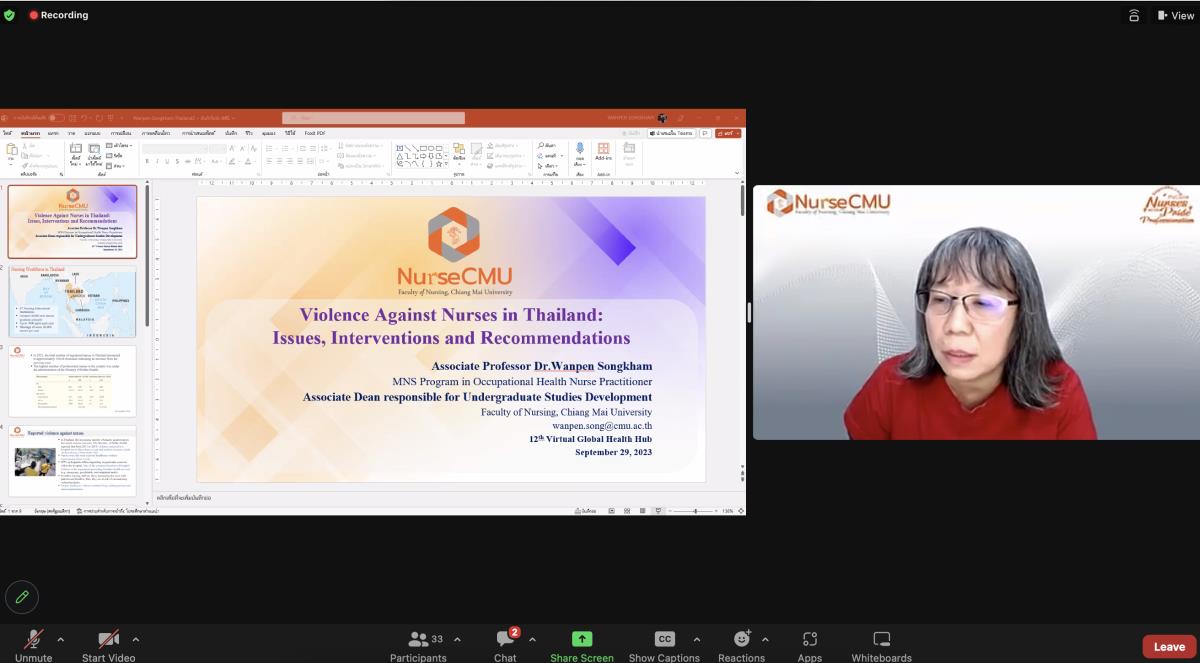The image size is (1200, 663).
Task: Click the slide title 'Violence Against Nurses in Thailand:'
Action: pyautogui.click(x=451, y=315)
